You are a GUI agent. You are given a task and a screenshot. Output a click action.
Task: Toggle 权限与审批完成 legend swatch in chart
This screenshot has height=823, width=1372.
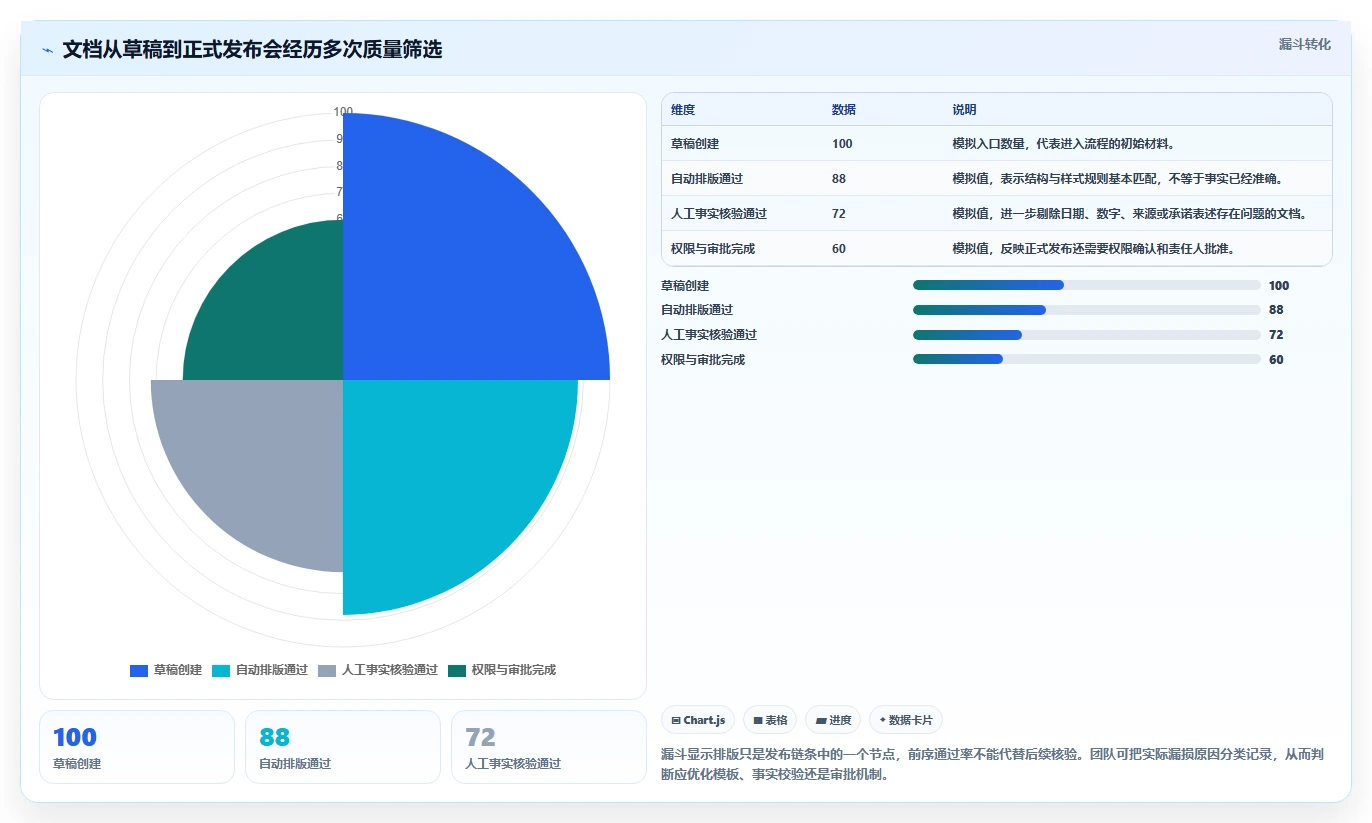click(x=457, y=670)
